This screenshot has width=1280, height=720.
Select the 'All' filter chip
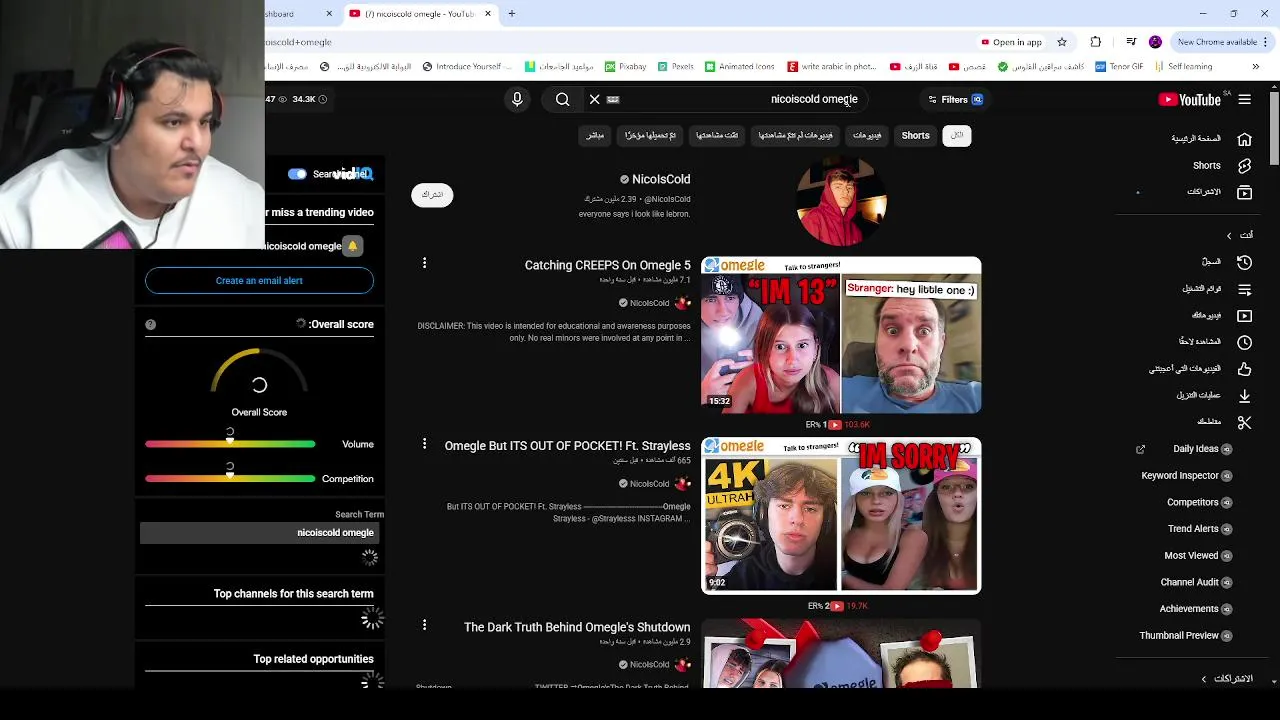(x=957, y=135)
